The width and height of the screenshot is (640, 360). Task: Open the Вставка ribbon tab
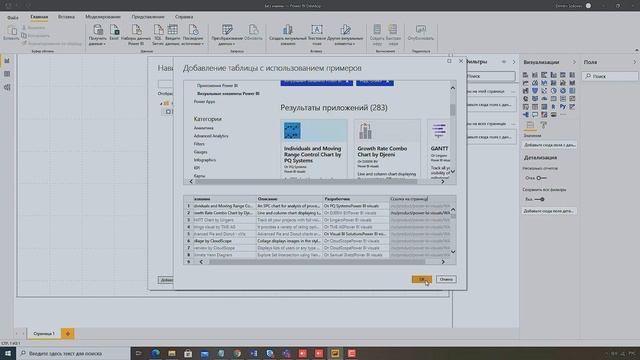(66, 17)
